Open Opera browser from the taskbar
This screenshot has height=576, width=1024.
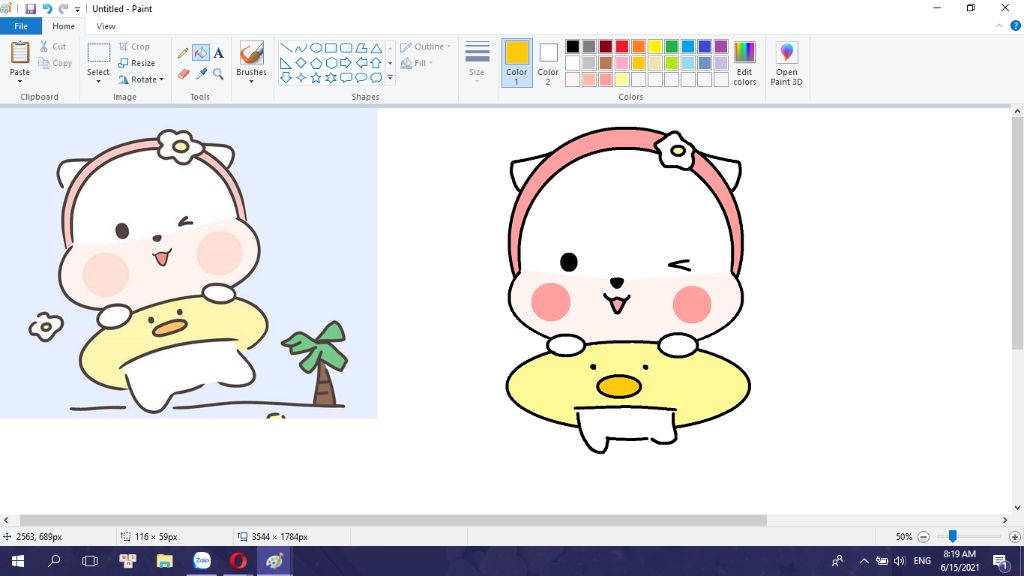238,561
